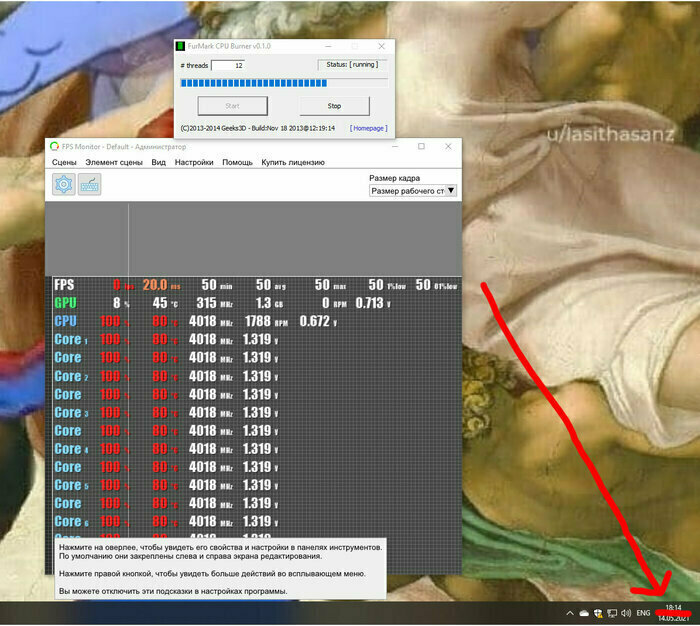The width and height of the screenshot is (700, 626).
Task: Click the FurMark CPU Burner title icon
Action: (x=180, y=46)
